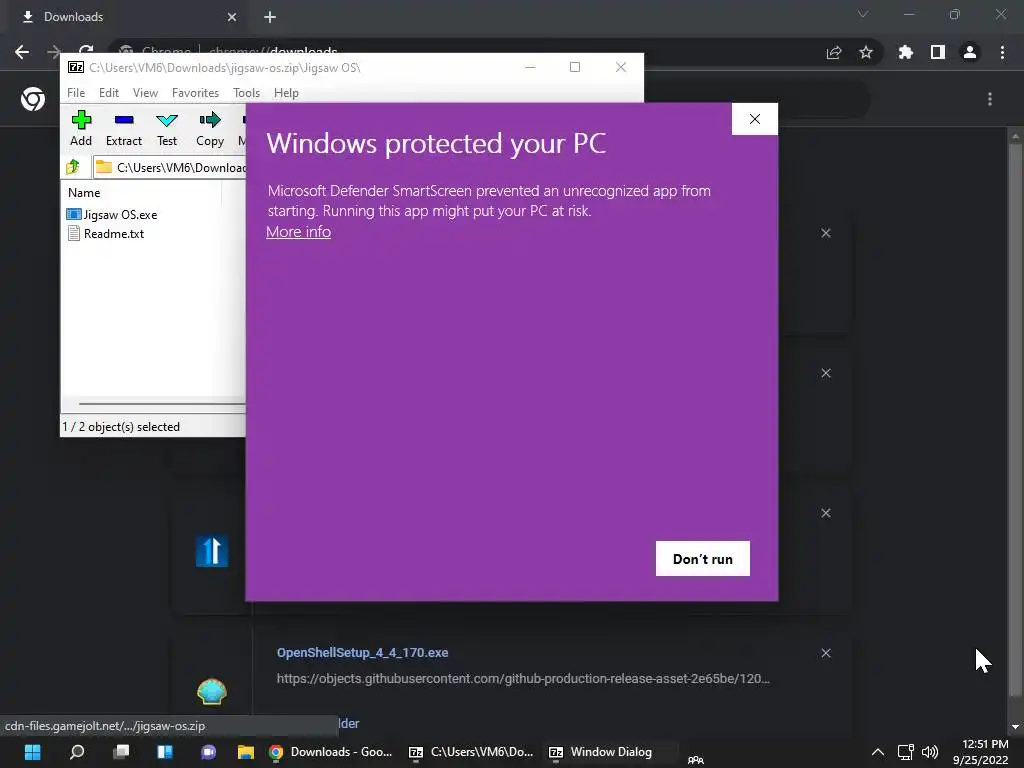Screen dimensions: 1024x768
Task: Remove OpenShellSetup download from the list
Action: (x=826, y=653)
